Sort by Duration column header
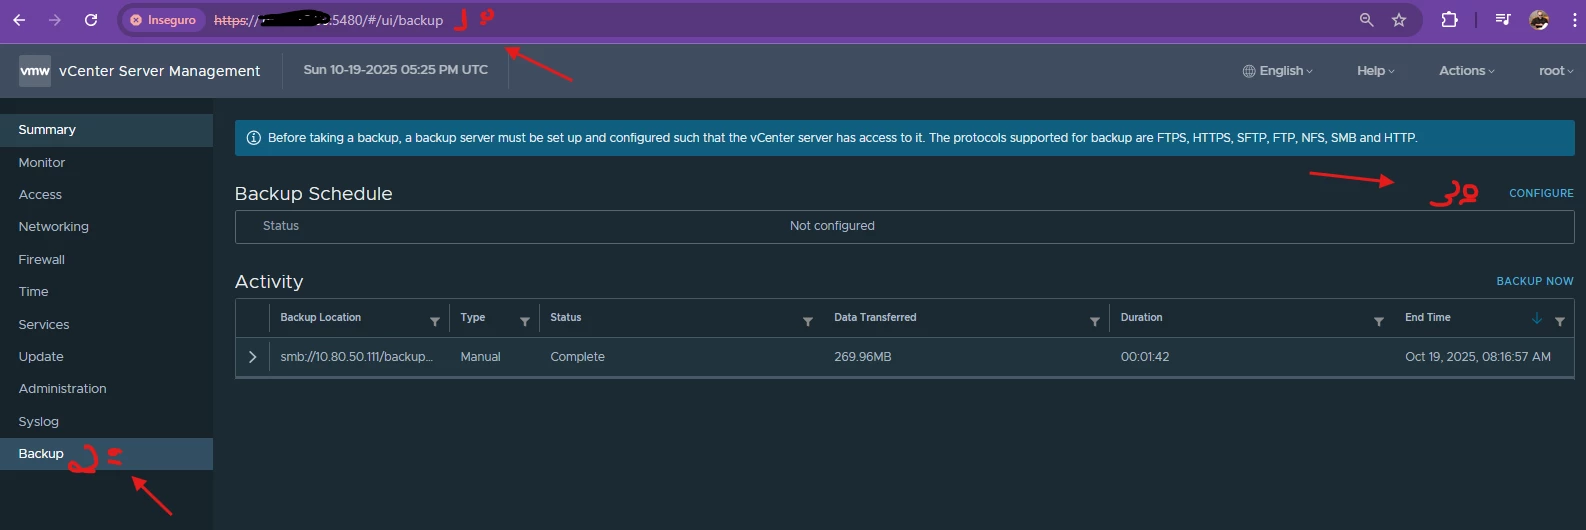Image resolution: width=1586 pixels, height=530 pixels. [x=1141, y=317]
